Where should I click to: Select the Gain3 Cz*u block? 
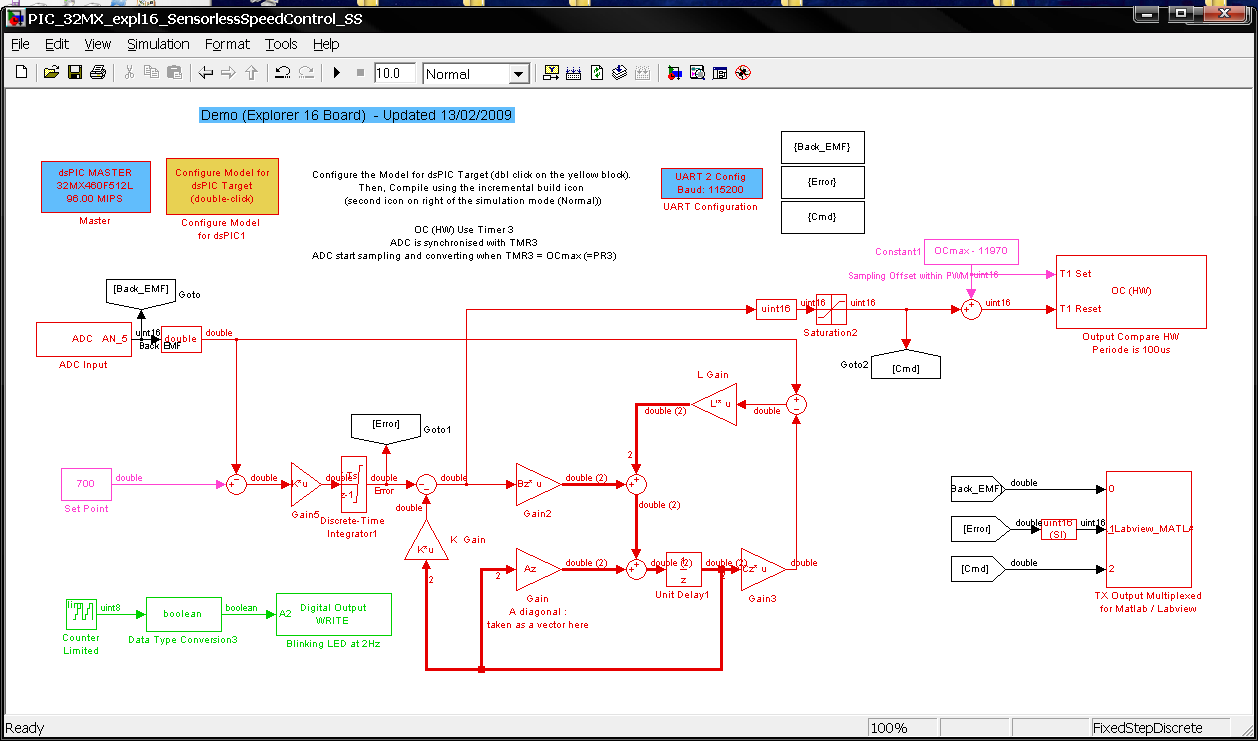(x=760, y=568)
